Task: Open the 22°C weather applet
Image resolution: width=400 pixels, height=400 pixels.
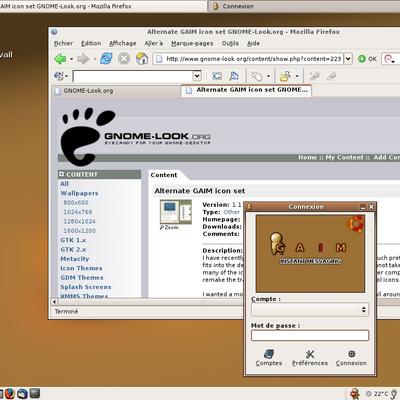Action: point(377,394)
